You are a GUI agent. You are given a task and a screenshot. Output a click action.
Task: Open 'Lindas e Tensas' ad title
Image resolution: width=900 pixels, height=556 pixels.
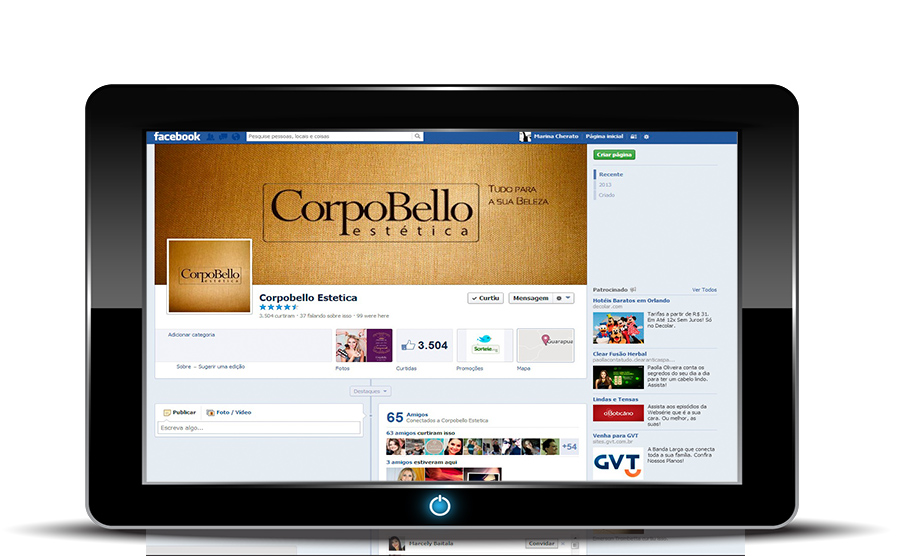[615, 399]
